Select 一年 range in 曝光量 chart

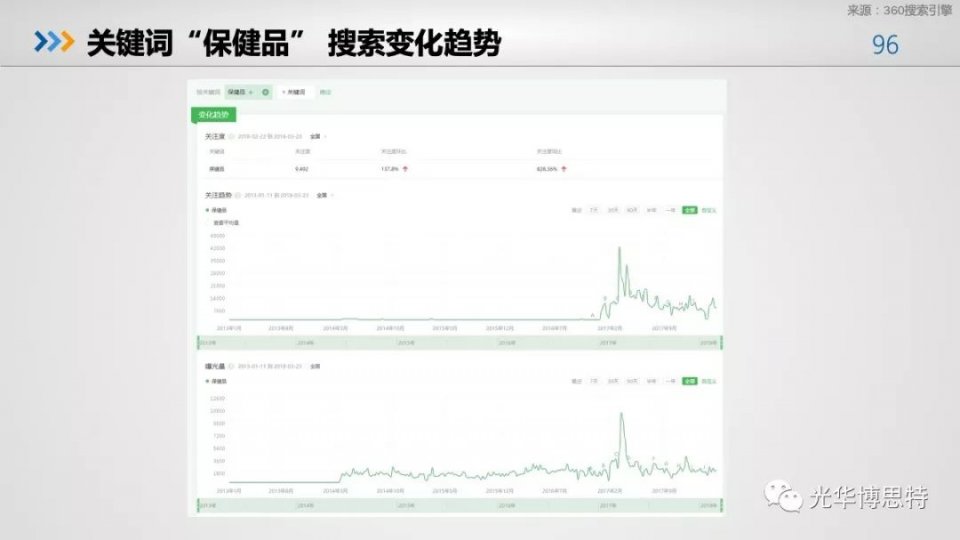(670, 381)
